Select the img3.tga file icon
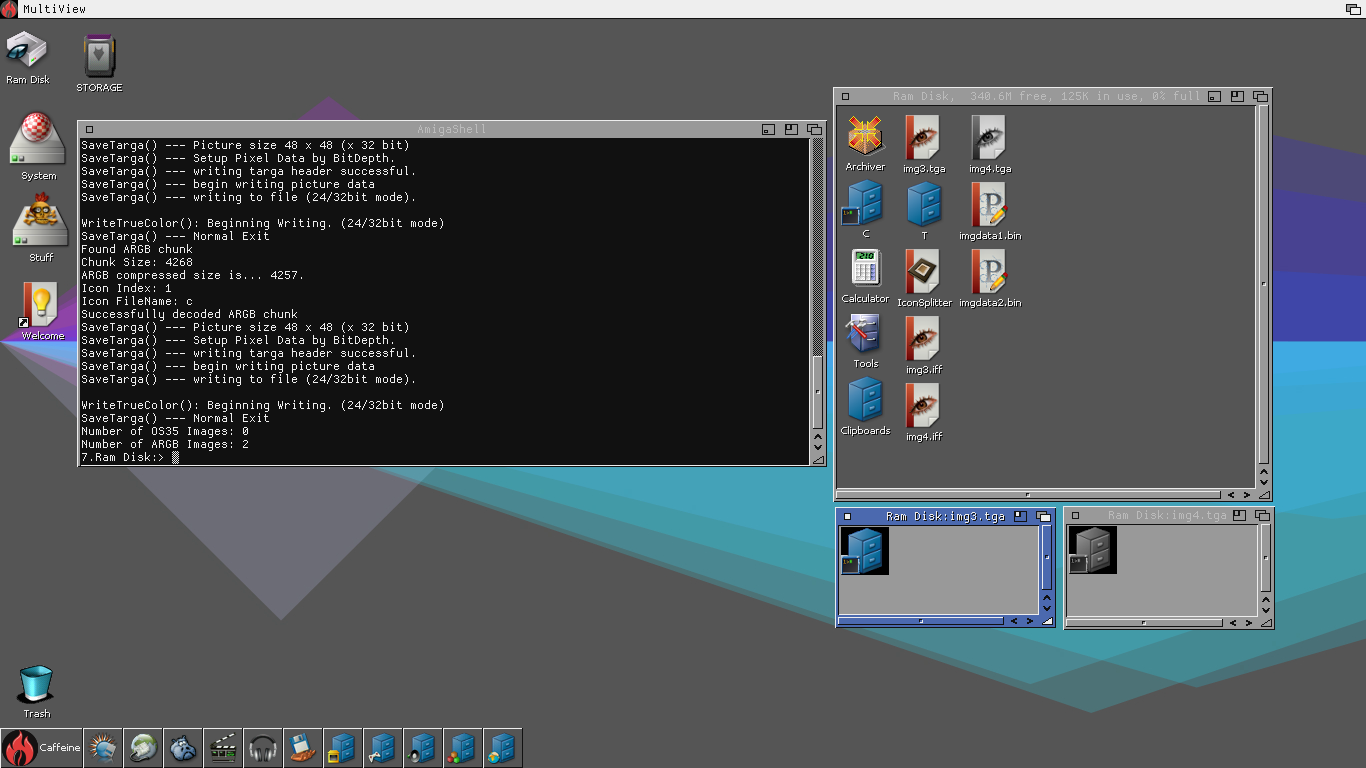1366x768 pixels. [x=923, y=138]
